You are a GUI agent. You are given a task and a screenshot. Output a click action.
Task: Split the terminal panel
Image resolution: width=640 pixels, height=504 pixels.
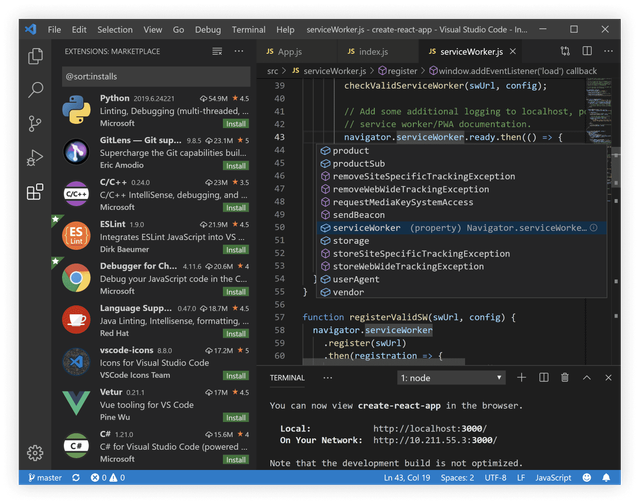pyautogui.click(x=544, y=377)
